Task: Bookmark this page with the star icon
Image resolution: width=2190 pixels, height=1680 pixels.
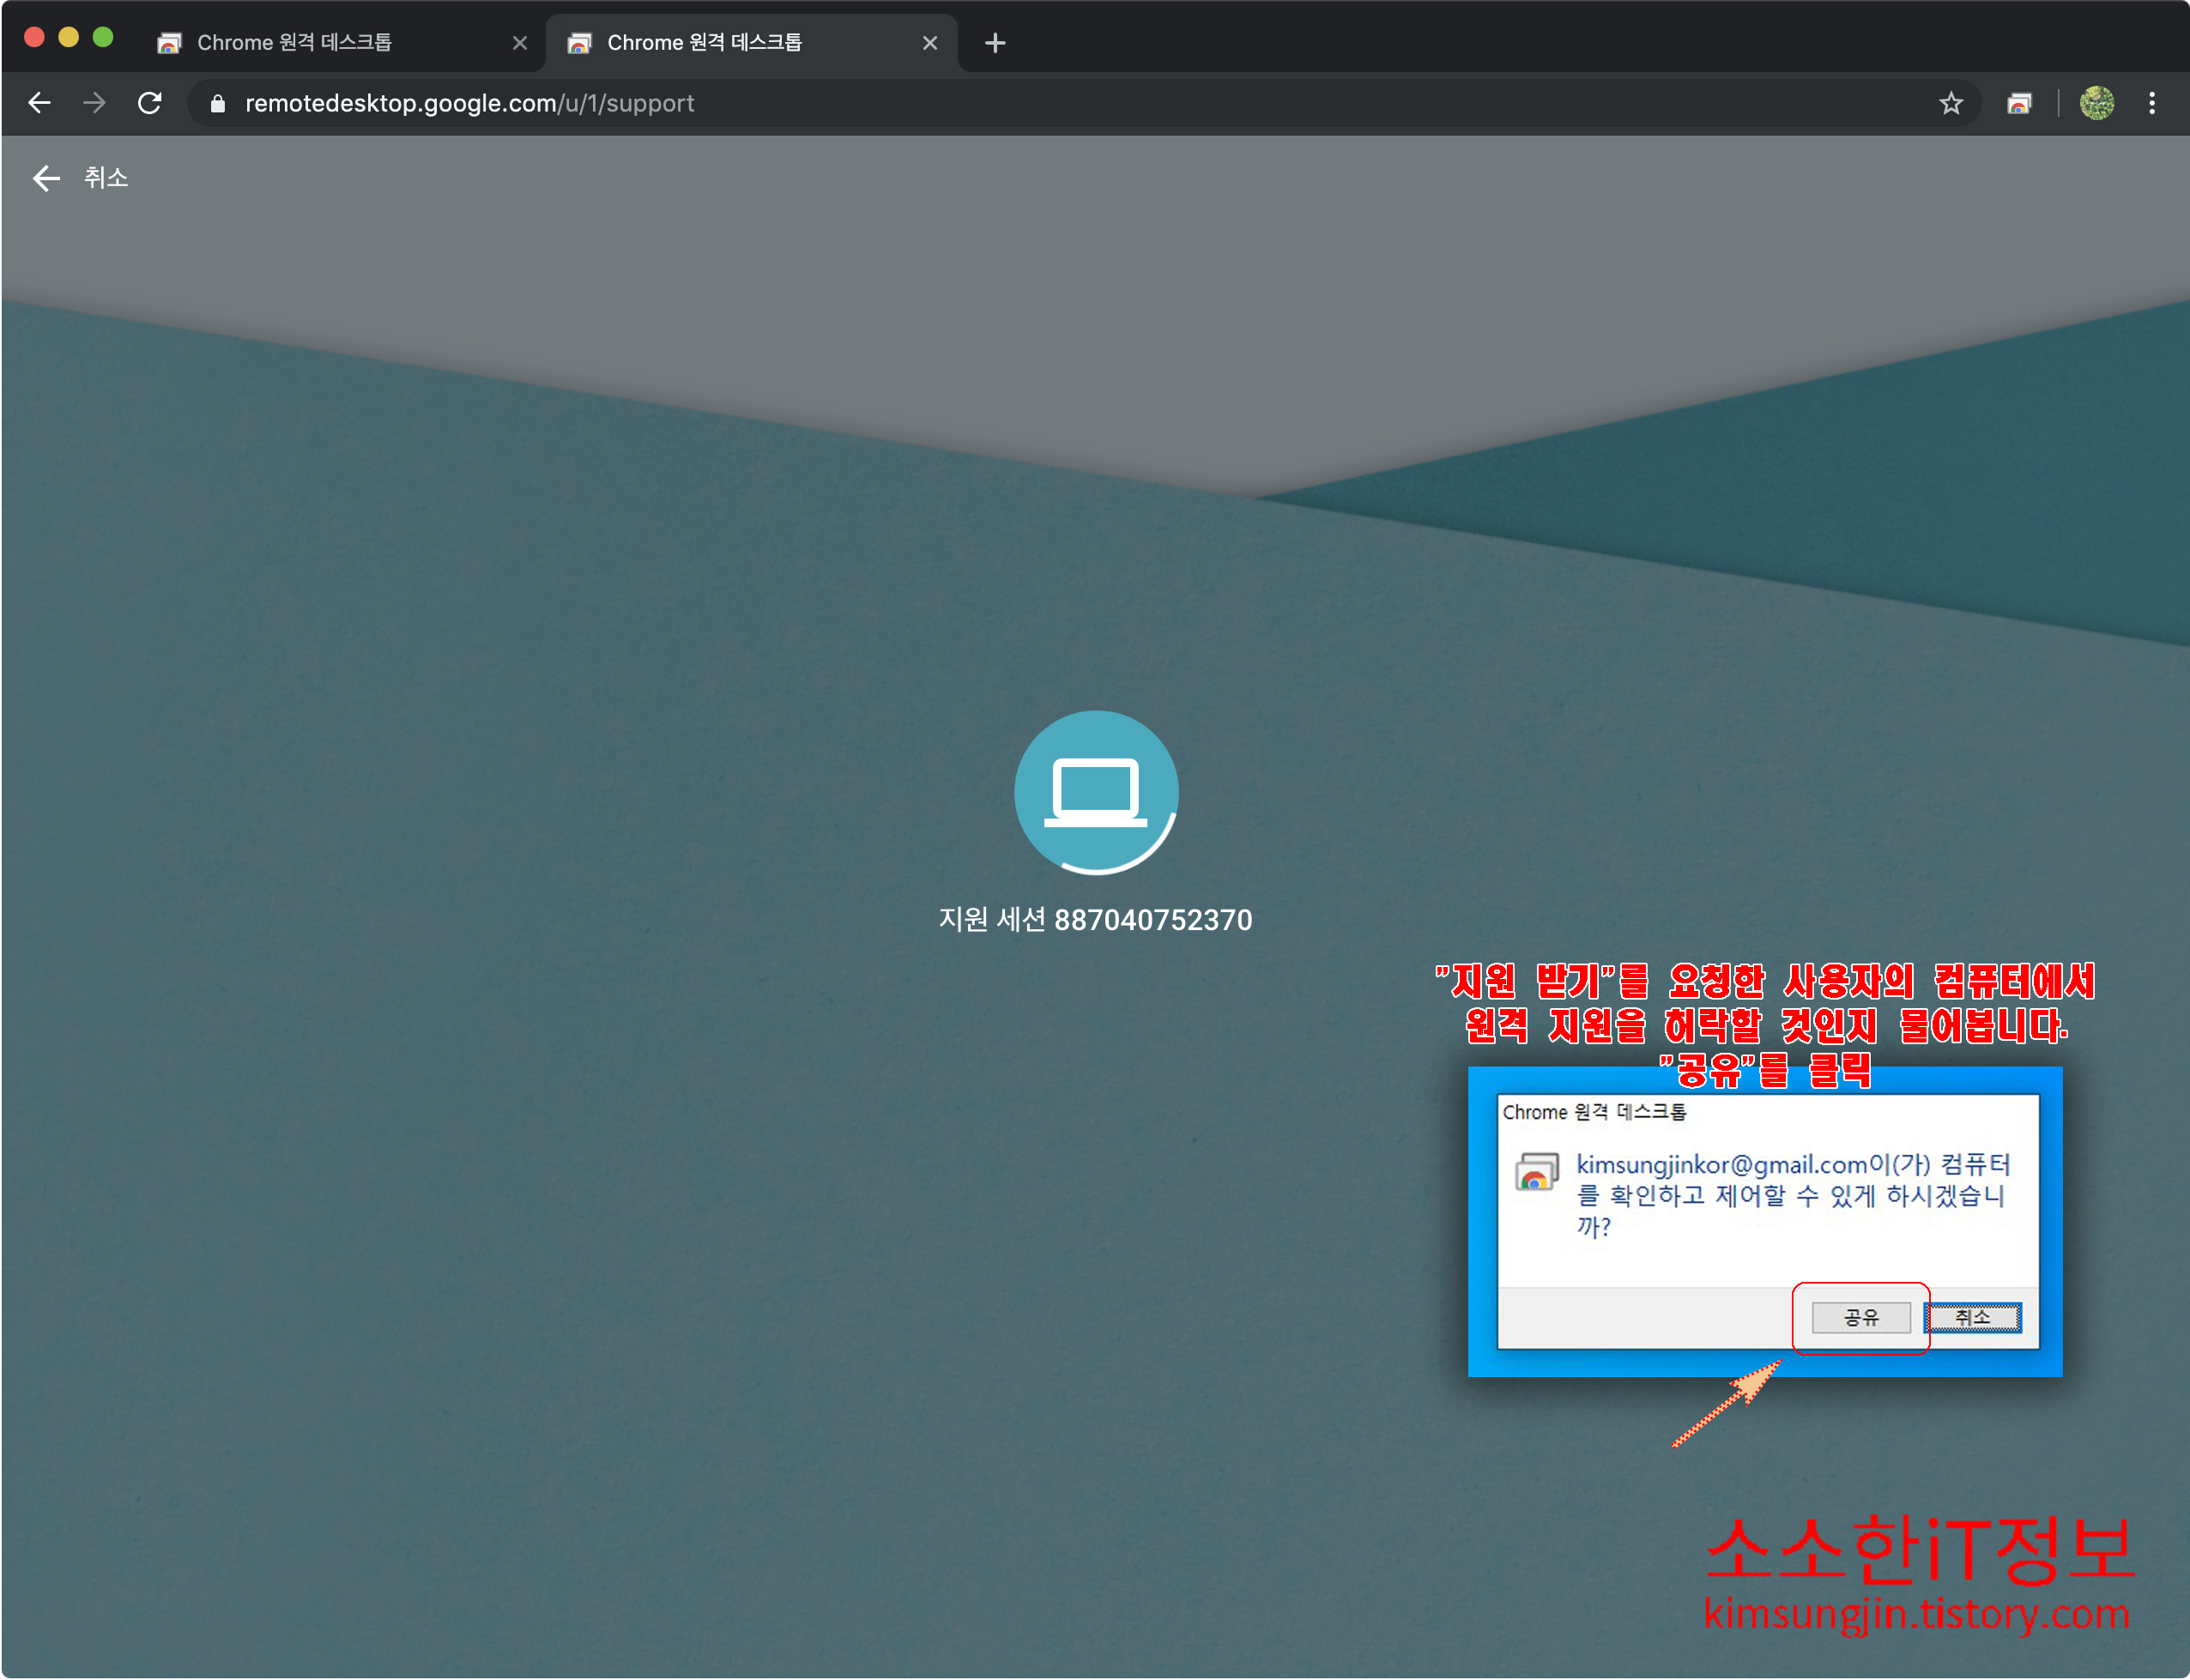Action: click(x=1950, y=103)
